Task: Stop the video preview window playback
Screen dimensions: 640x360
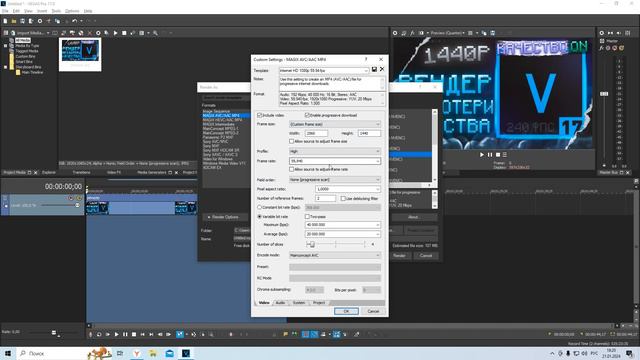Action: [498, 155]
